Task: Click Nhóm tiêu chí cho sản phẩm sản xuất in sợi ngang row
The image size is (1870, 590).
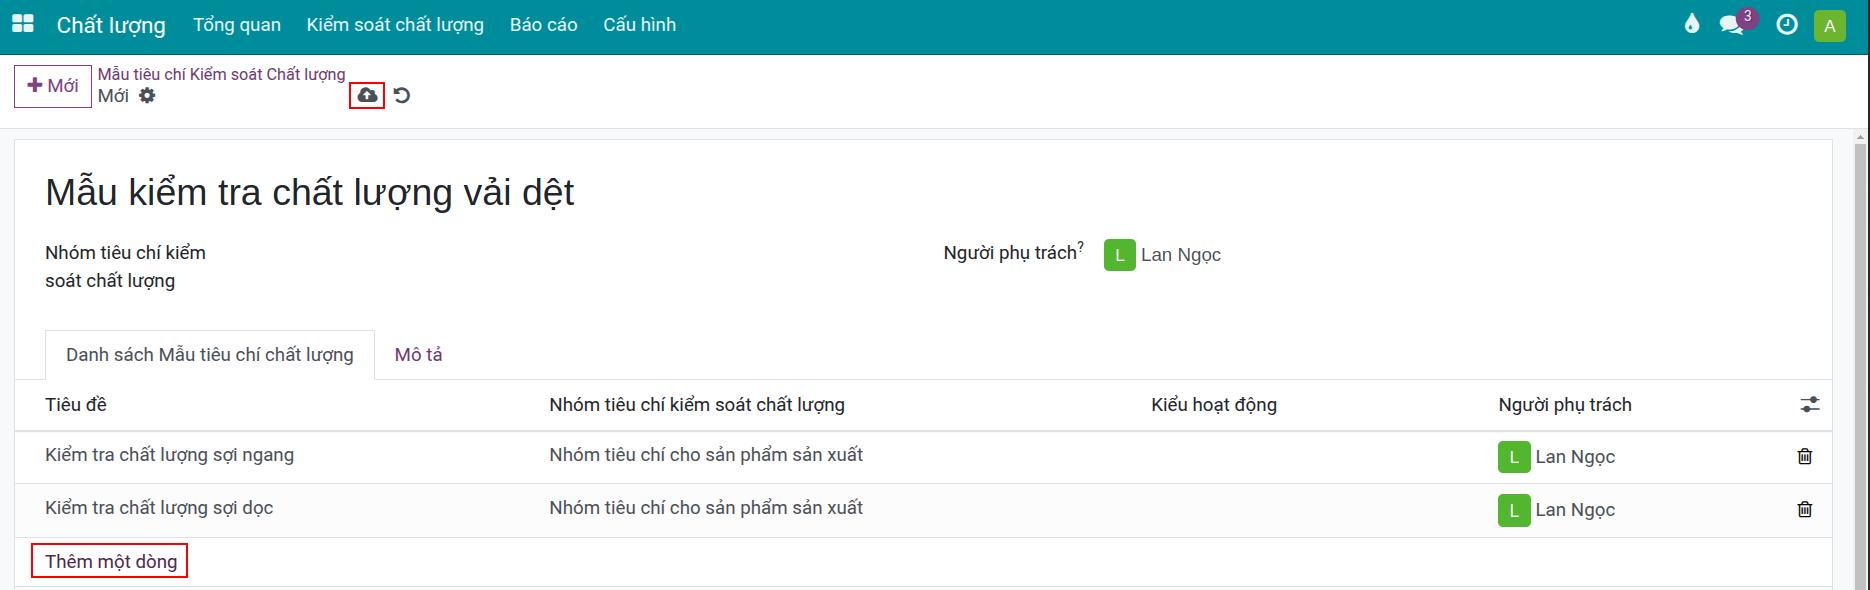Action: [x=706, y=455]
